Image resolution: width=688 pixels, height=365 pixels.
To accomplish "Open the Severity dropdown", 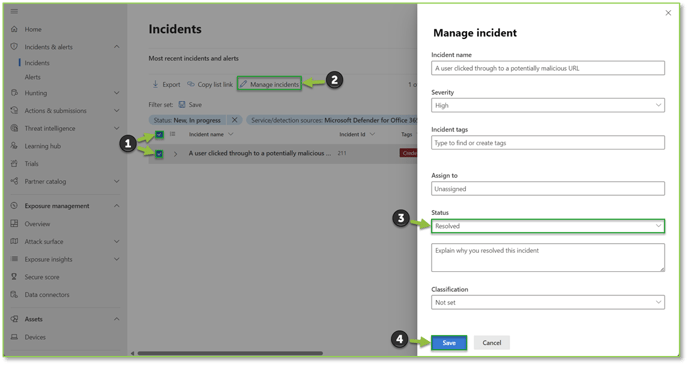I will pos(548,105).
